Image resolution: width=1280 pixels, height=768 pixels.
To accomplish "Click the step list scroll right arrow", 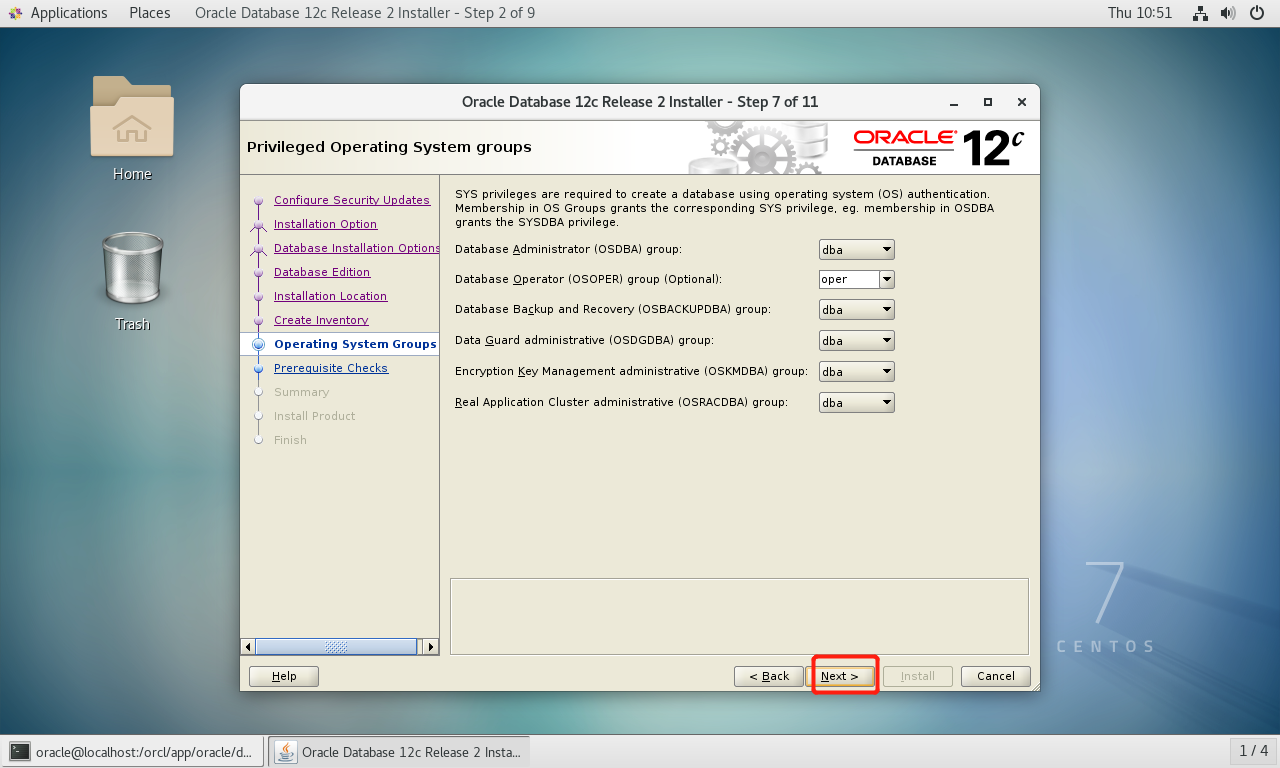I will pyautogui.click(x=431, y=647).
